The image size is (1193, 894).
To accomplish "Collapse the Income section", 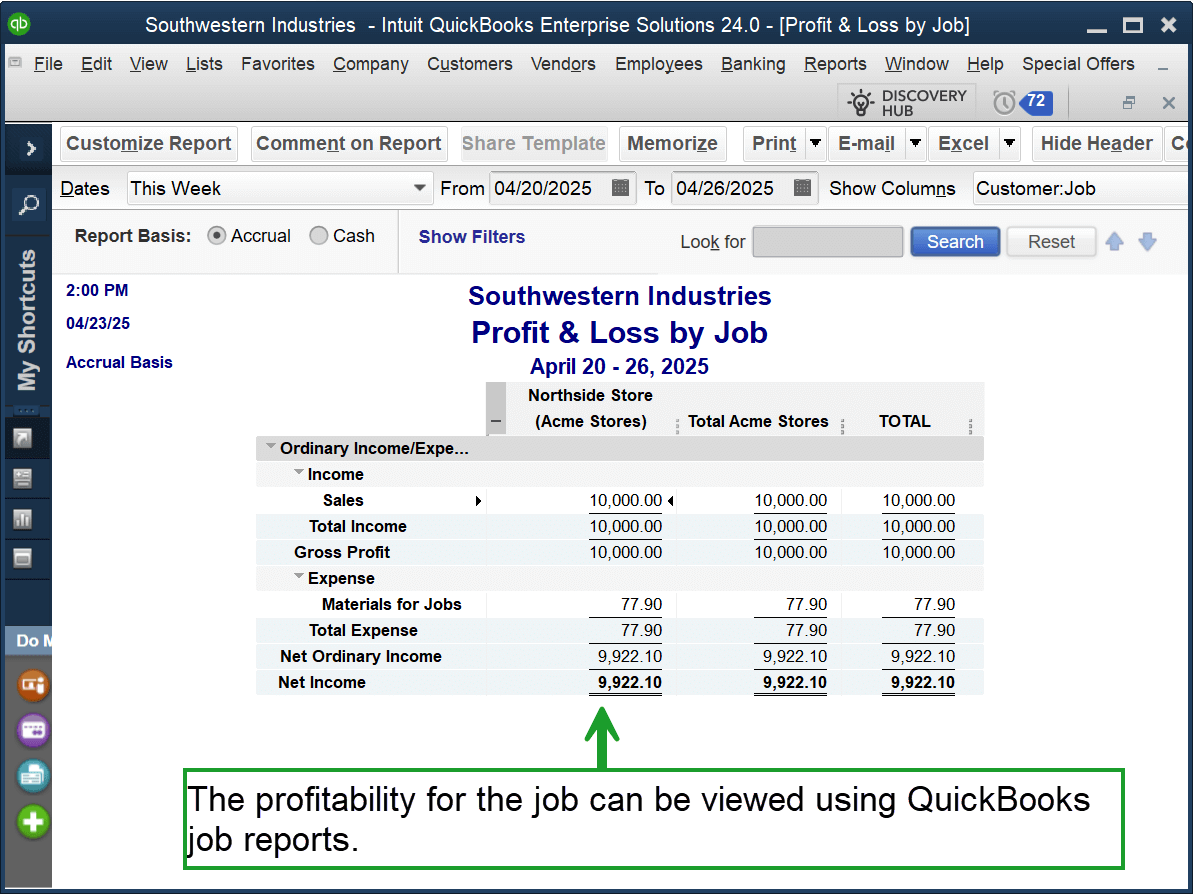I will click(299, 472).
